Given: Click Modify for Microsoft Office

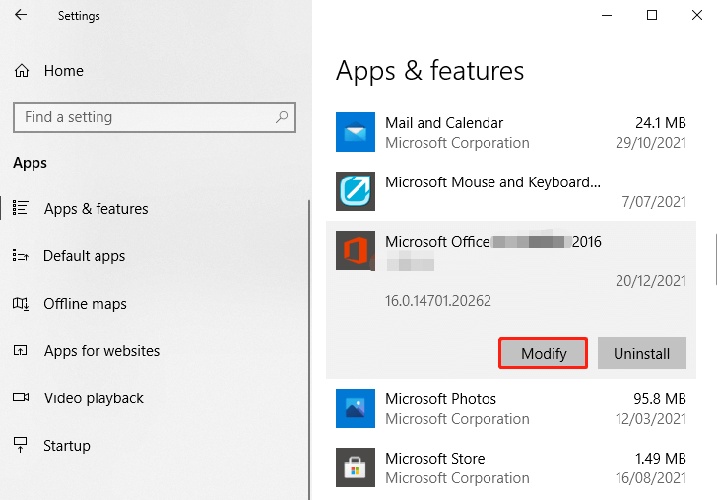Looking at the screenshot, I should [x=543, y=353].
